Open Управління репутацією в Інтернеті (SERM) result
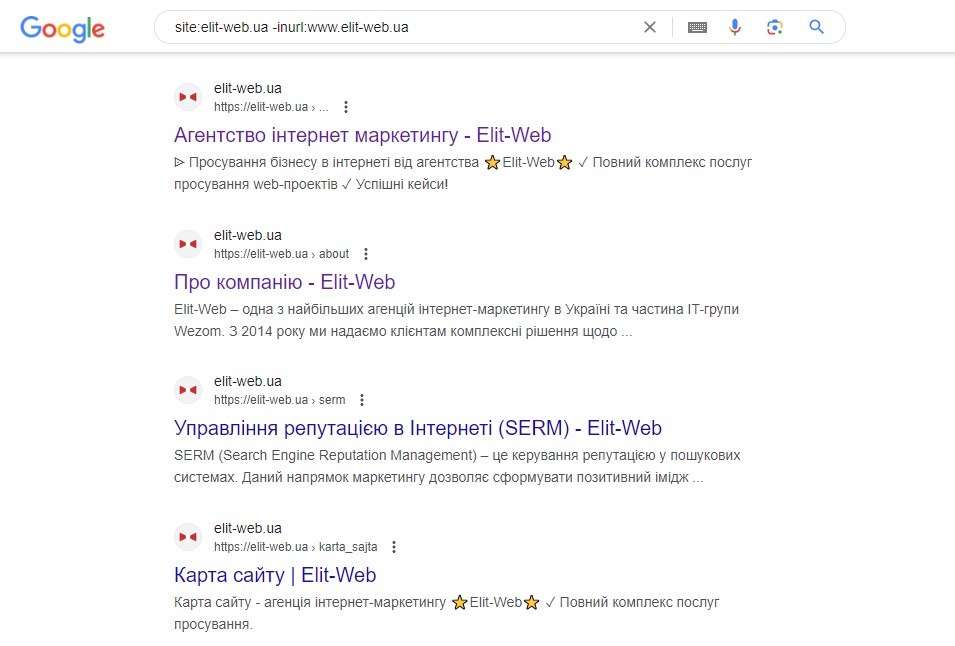Image resolution: width=955 pixels, height=646 pixels. pos(418,428)
